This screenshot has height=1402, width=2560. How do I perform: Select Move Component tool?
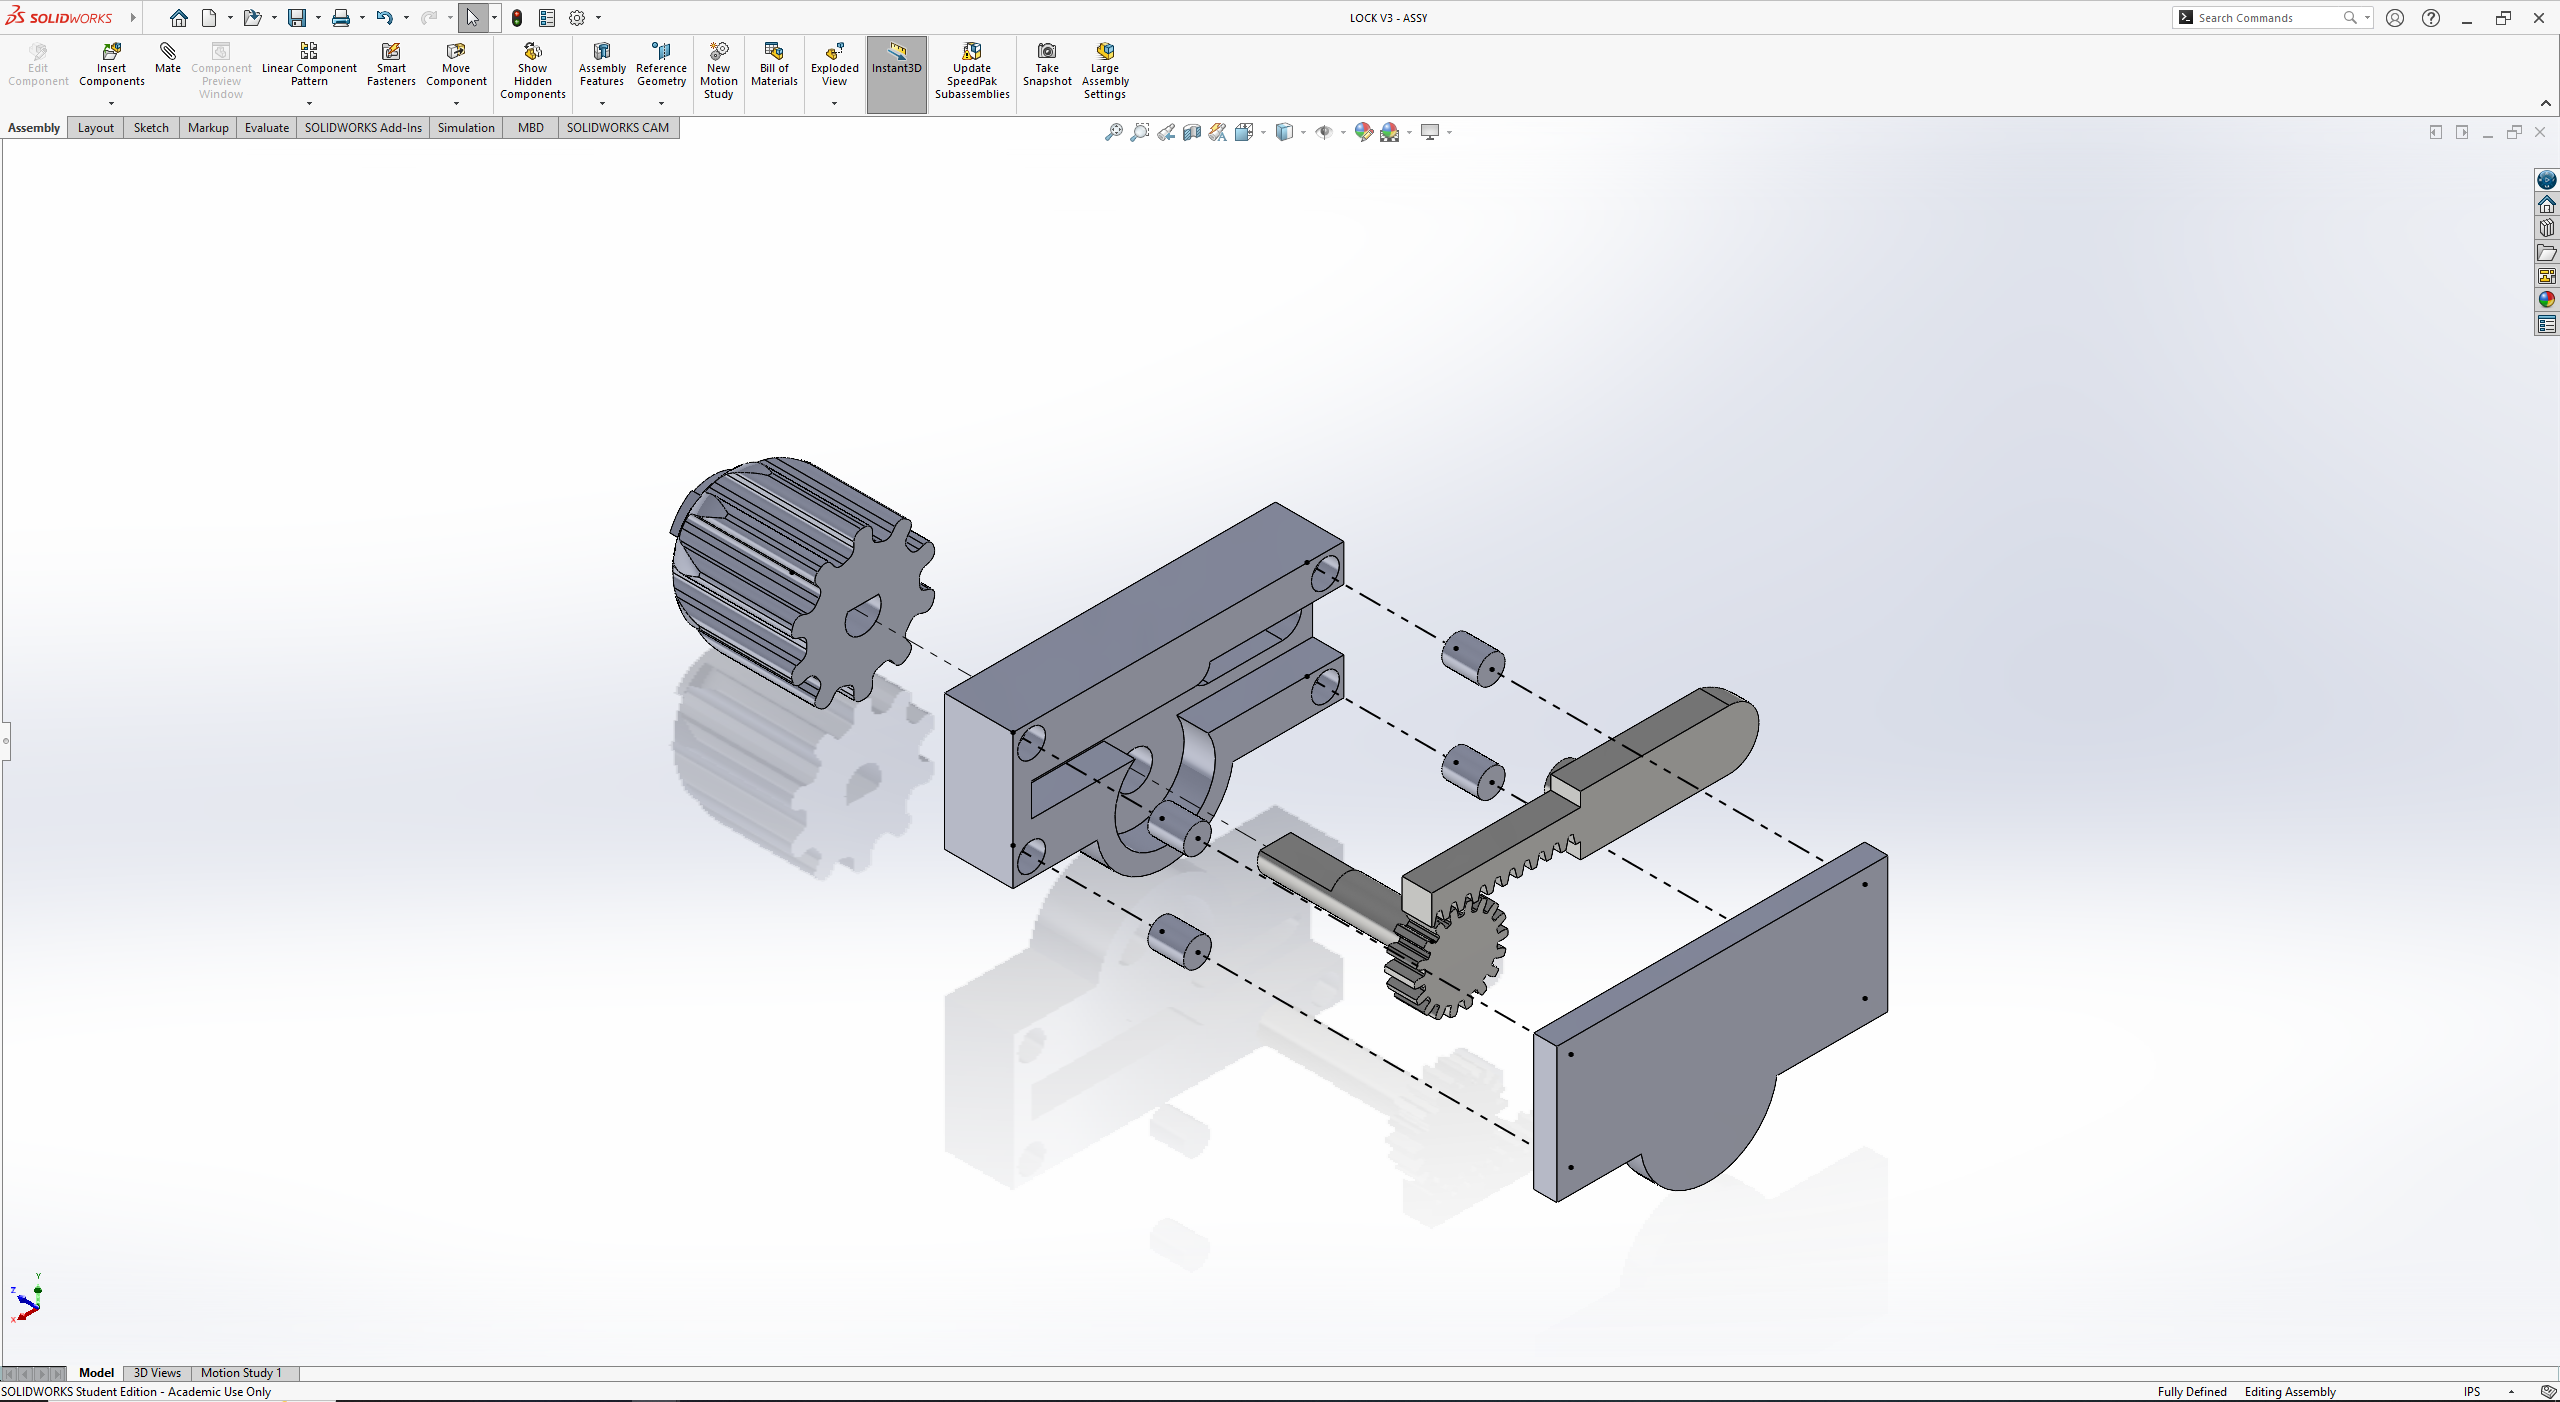click(x=456, y=64)
